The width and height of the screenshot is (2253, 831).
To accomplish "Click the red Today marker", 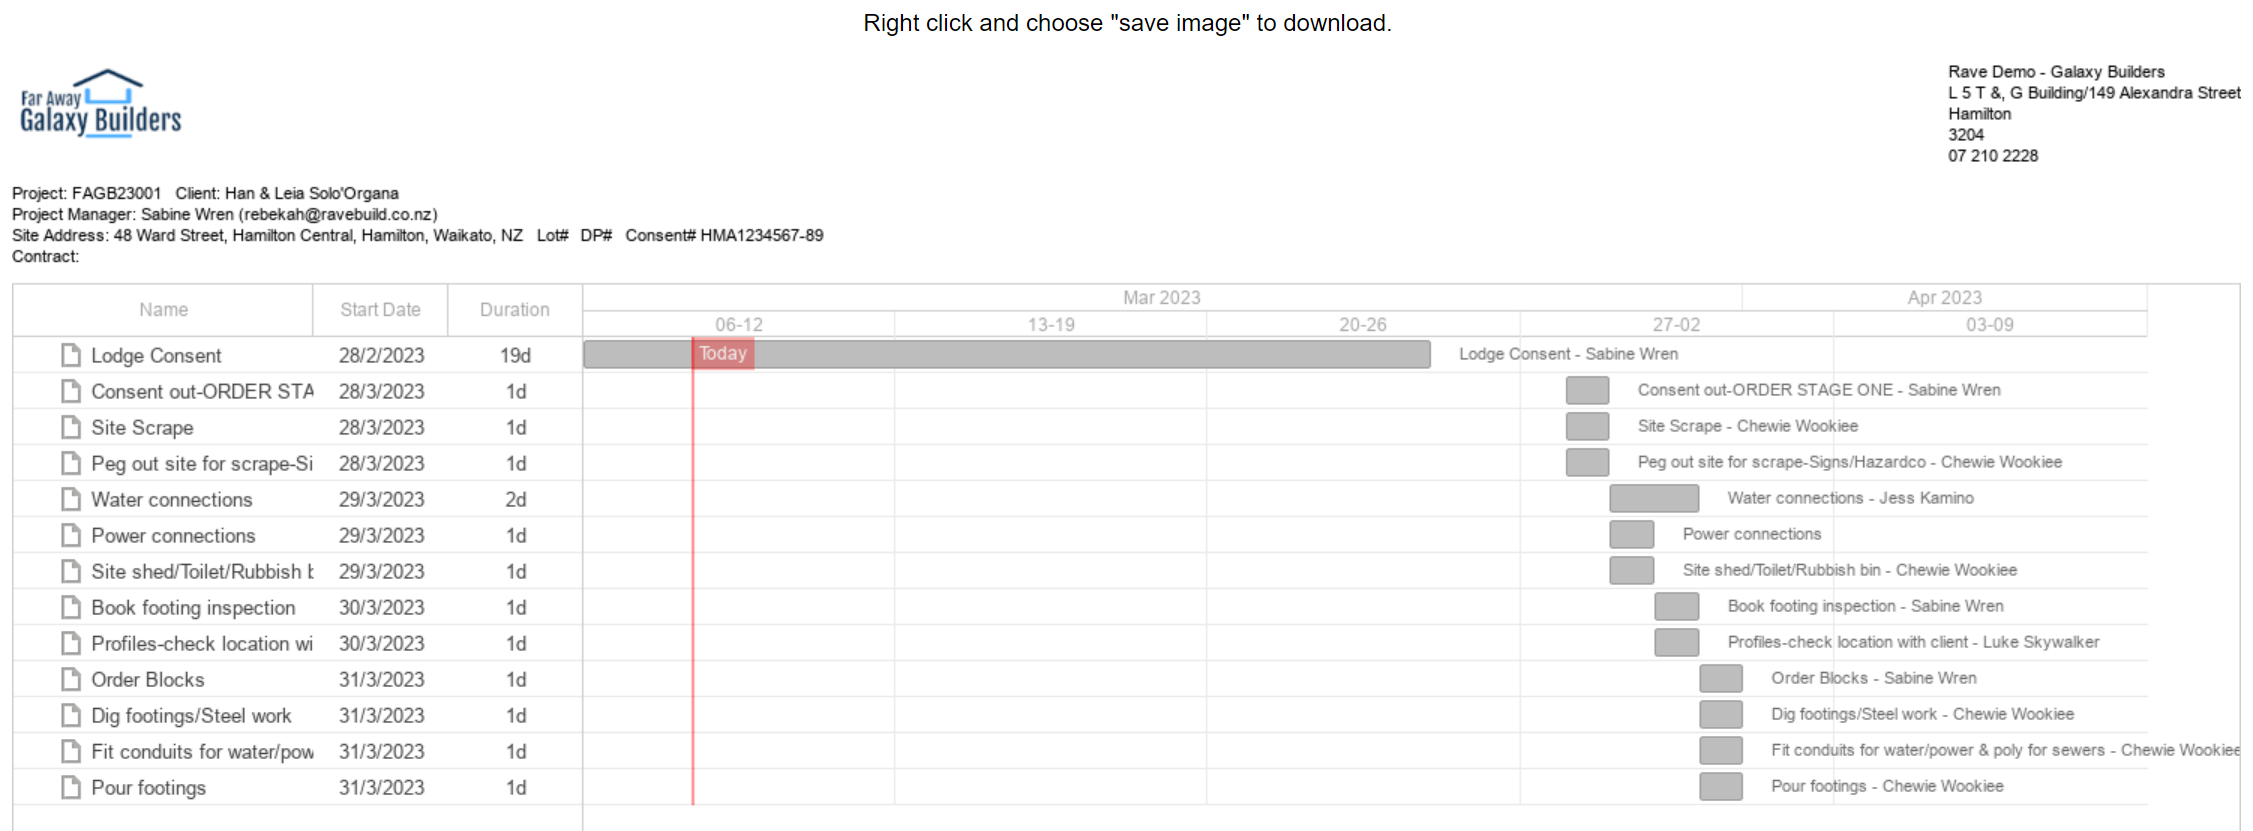I will pos(723,353).
